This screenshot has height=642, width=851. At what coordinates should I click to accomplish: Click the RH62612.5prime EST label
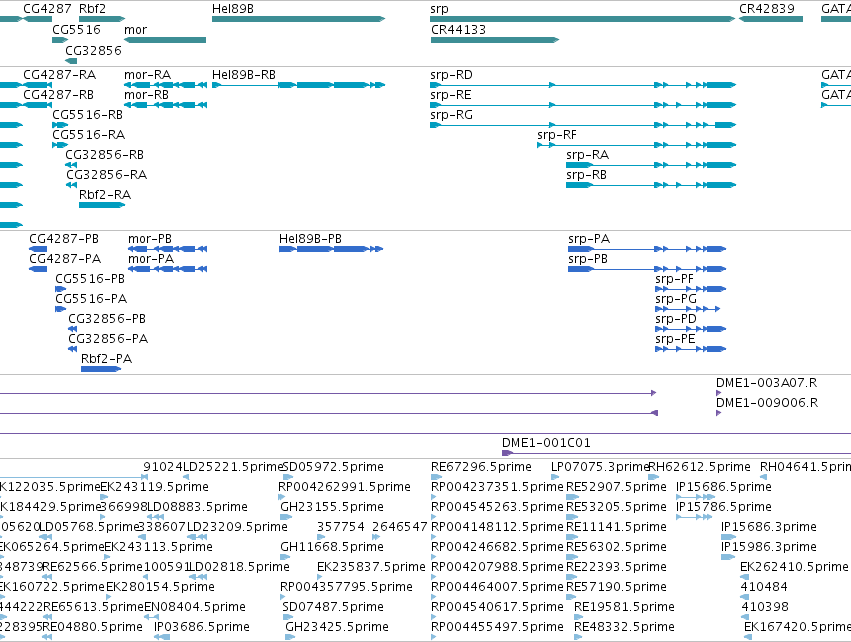click(x=700, y=467)
